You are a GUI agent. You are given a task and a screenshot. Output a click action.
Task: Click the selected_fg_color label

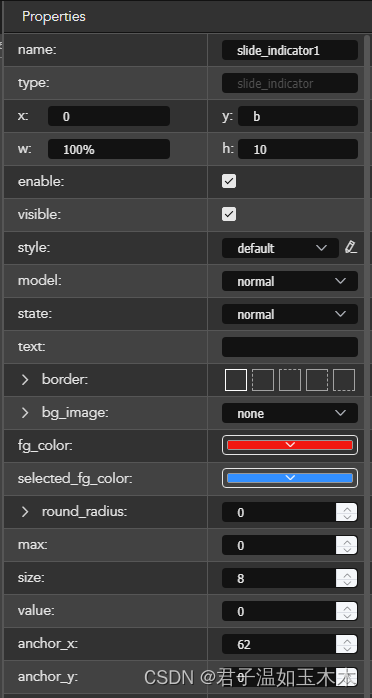click(75, 479)
